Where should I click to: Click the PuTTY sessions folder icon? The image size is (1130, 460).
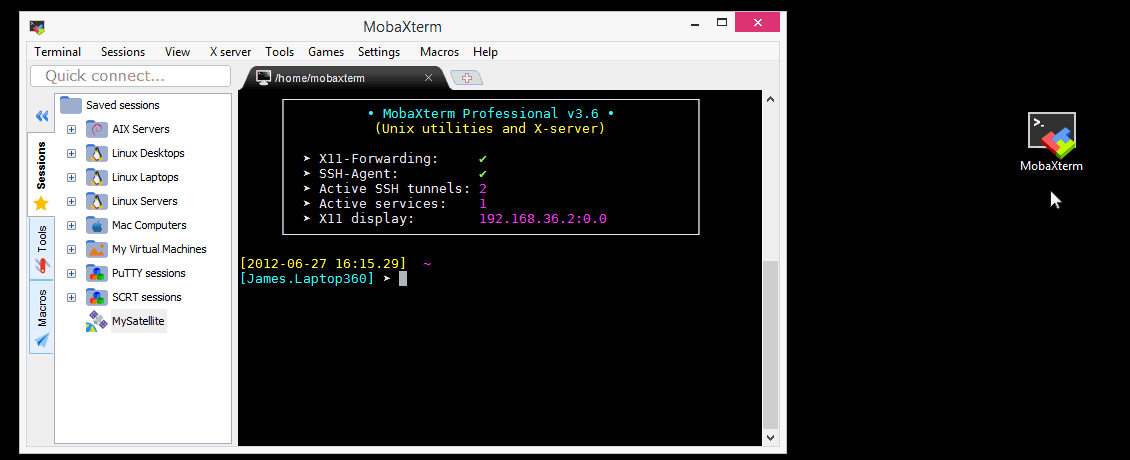(x=96, y=273)
